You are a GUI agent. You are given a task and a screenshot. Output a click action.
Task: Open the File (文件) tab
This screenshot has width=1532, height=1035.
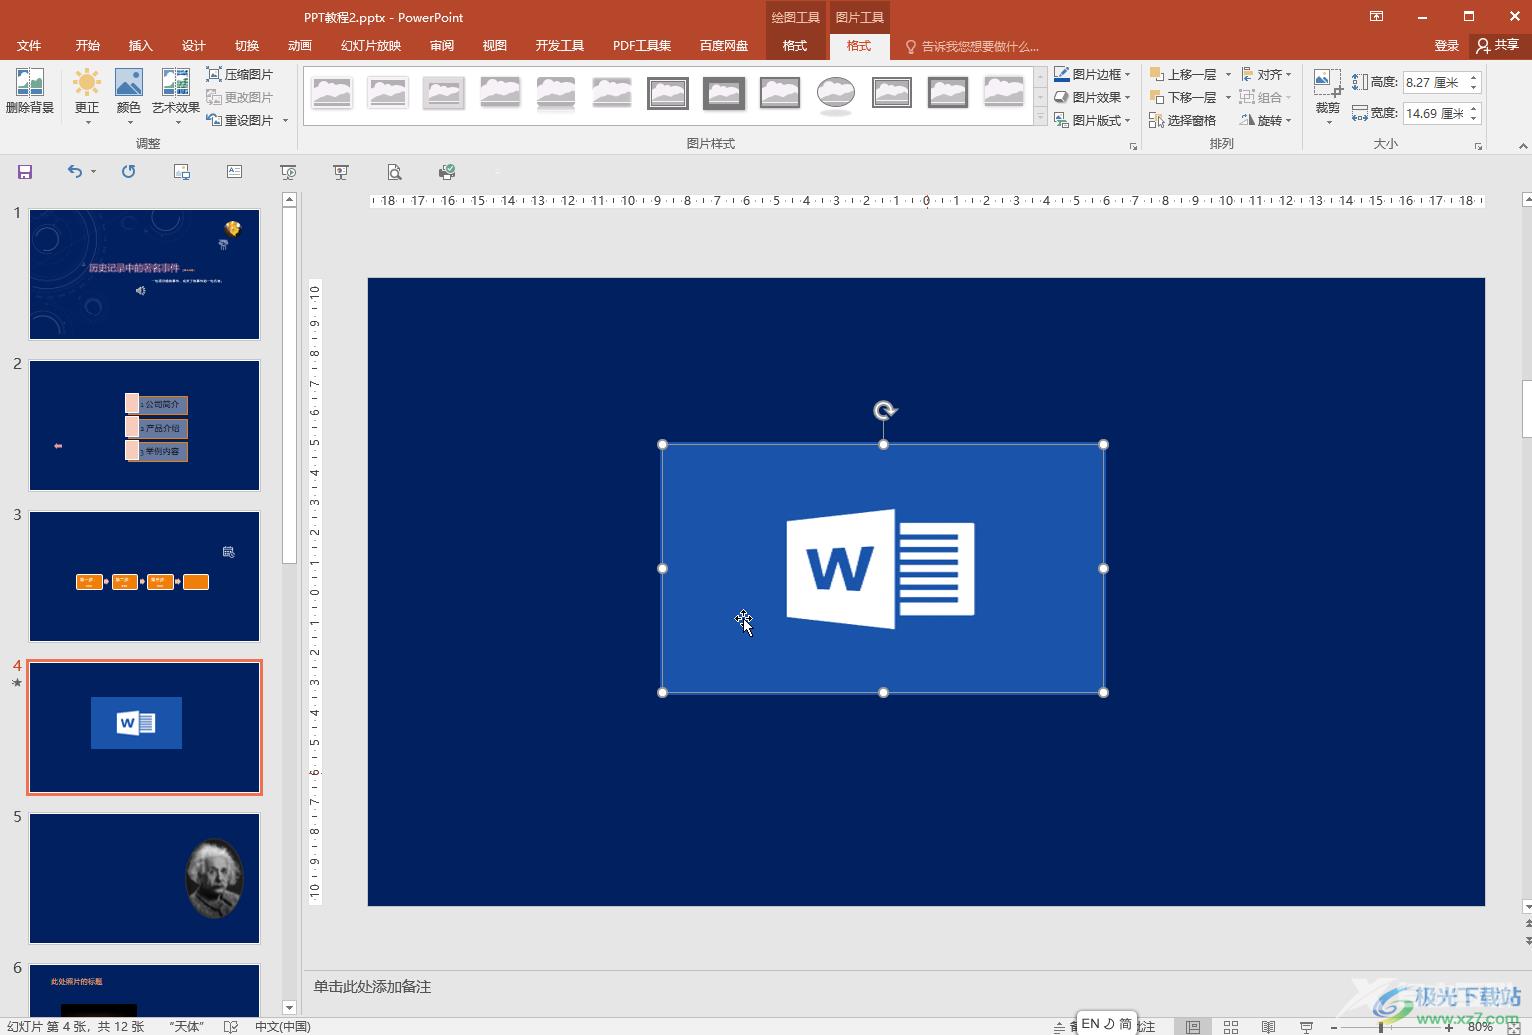click(29, 46)
